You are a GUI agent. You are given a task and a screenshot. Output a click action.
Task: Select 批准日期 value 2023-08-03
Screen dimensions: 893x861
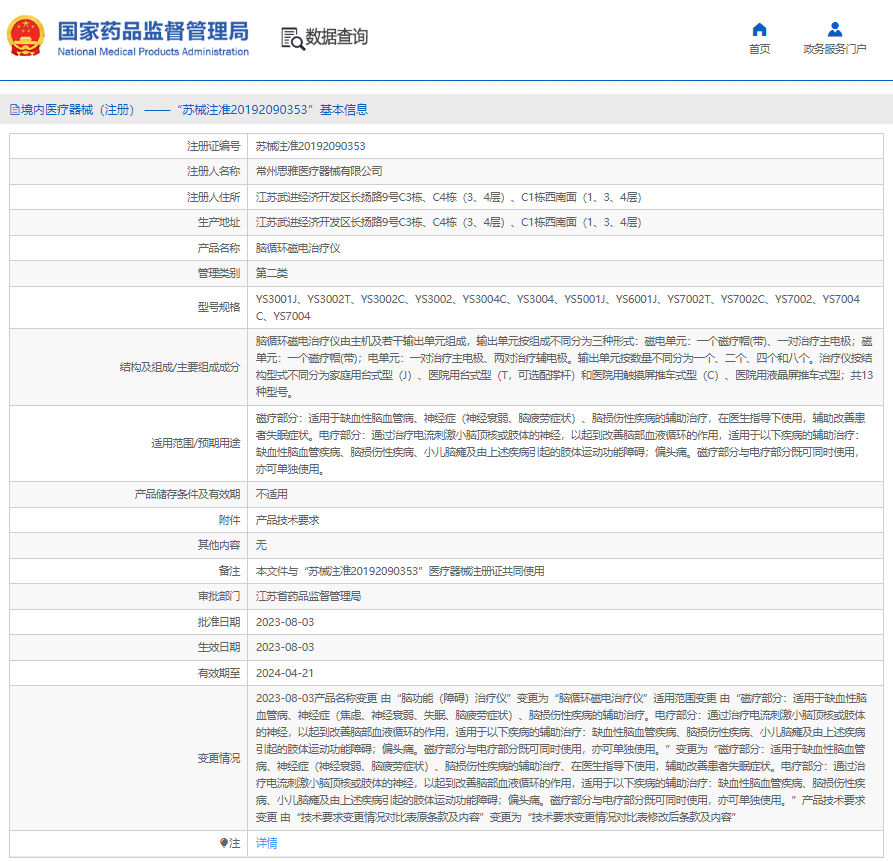point(285,622)
